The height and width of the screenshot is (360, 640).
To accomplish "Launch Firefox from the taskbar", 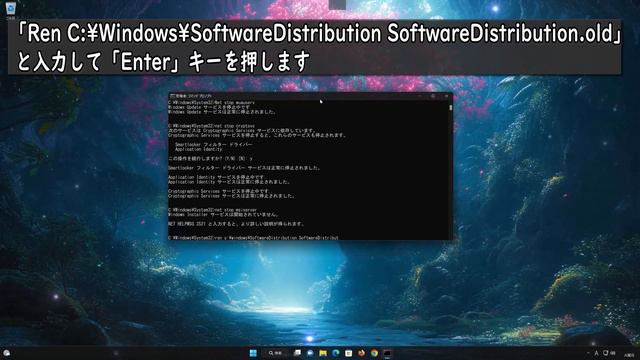I will coord(361,353).
